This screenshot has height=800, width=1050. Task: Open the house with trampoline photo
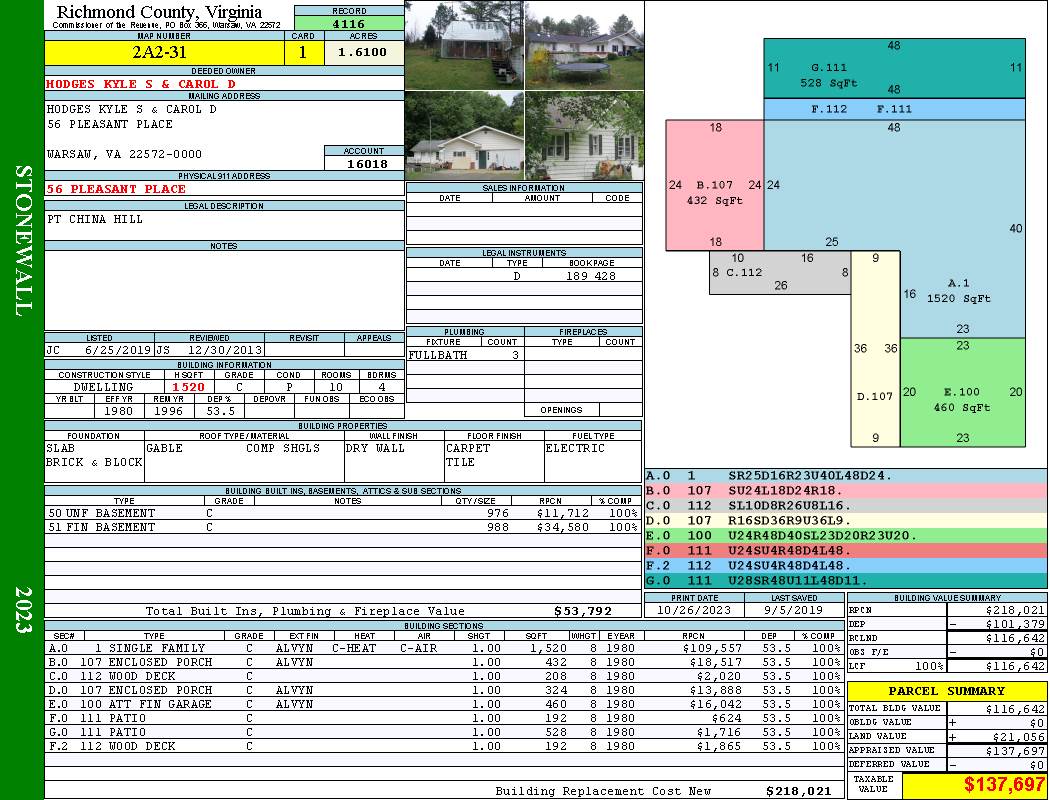(585, 45)
